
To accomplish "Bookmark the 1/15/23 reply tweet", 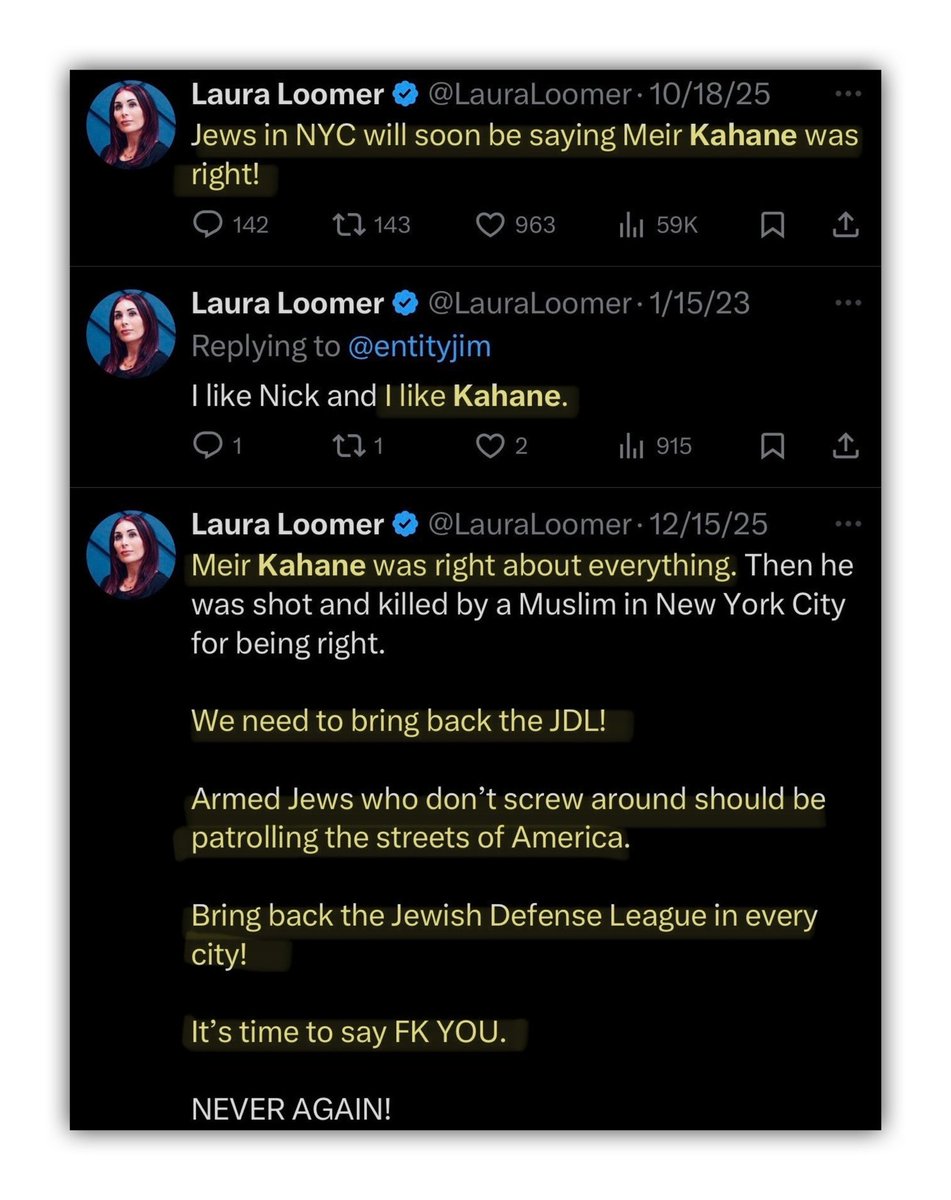I will coord(772,446).
